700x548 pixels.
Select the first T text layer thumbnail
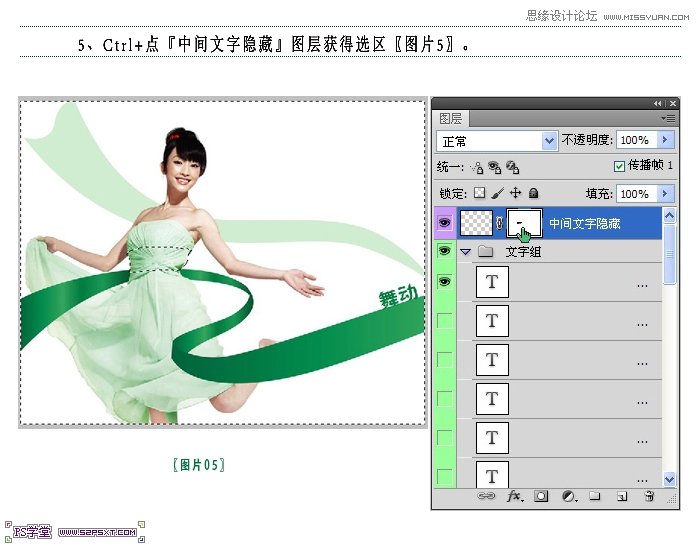click(492, 282)
